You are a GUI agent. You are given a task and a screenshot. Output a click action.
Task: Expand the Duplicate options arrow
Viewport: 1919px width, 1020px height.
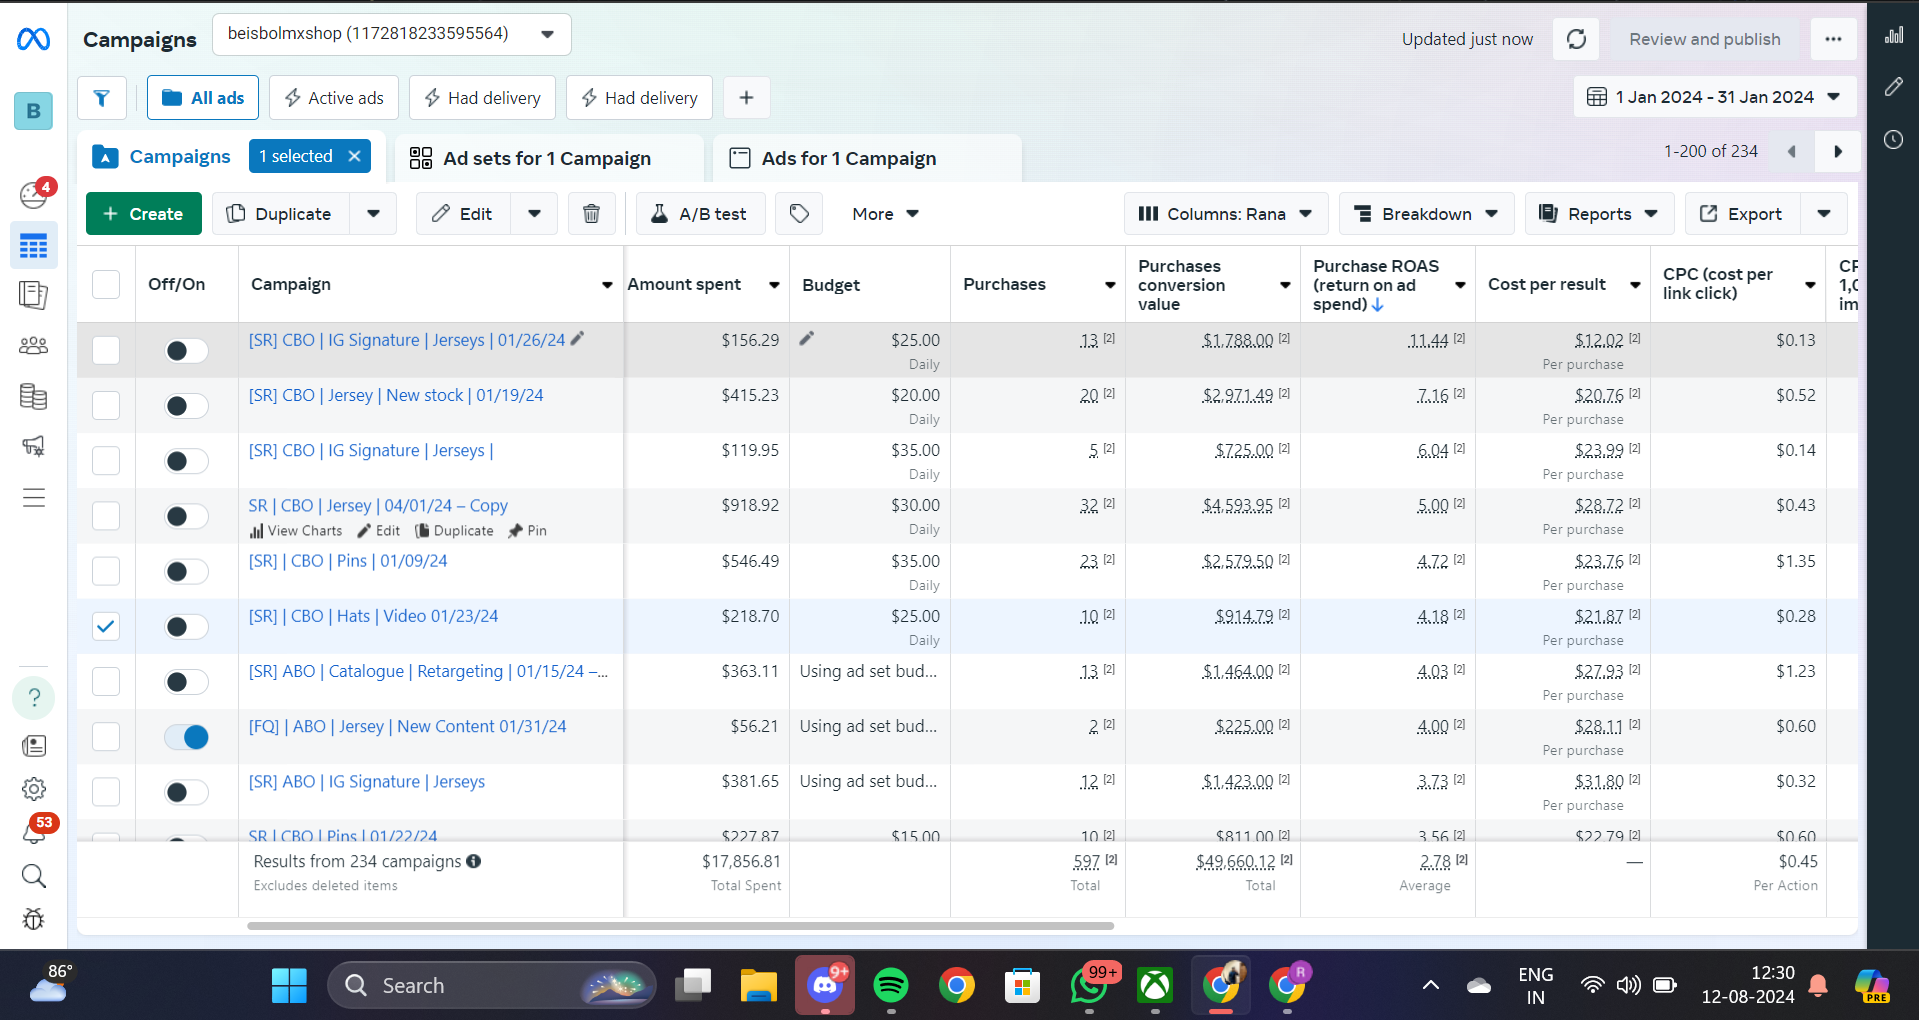point(373,214)
